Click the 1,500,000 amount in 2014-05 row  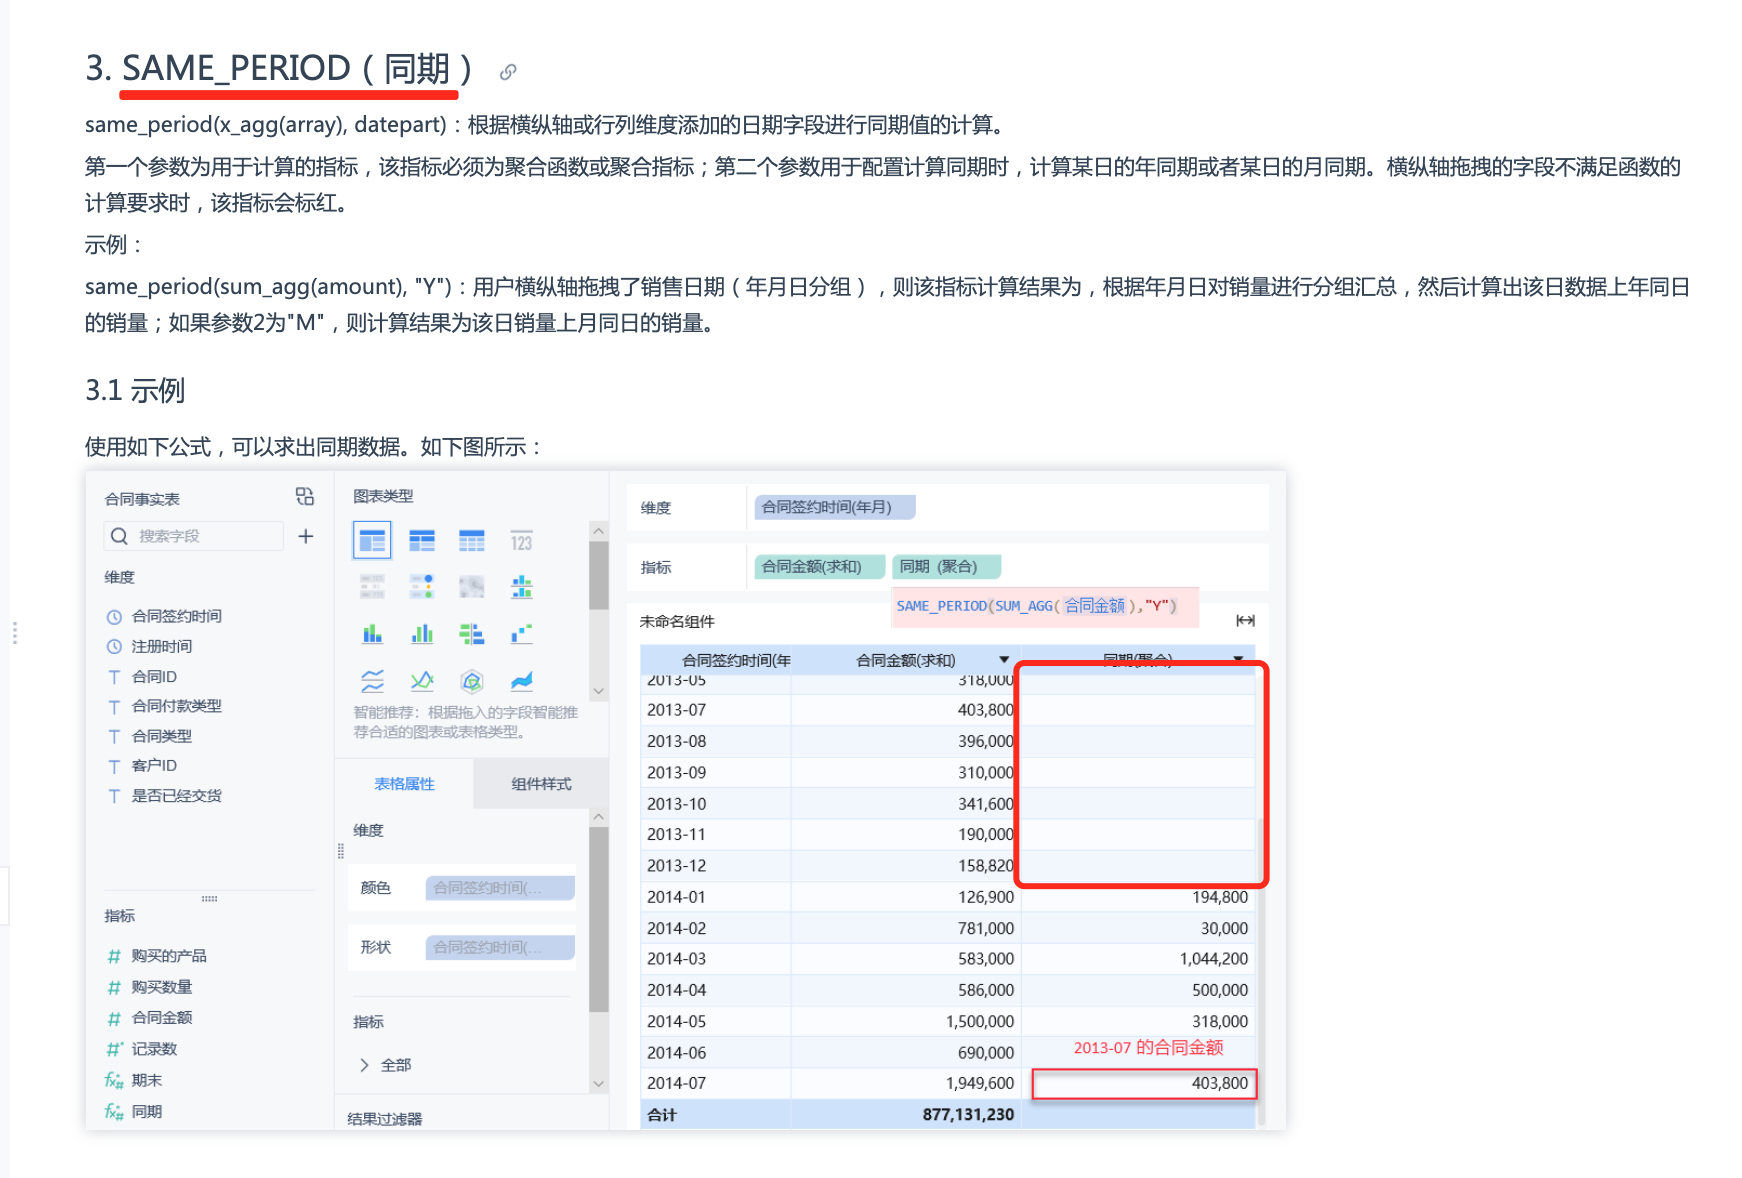pos(980,1022)
